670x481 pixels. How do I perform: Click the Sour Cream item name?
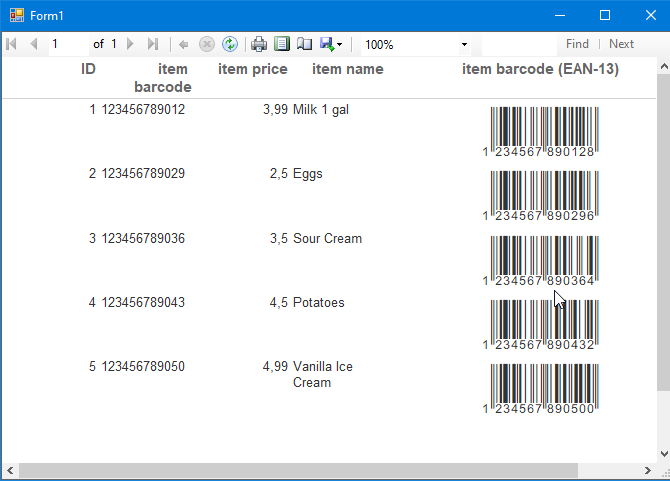(x=327, y=238)
